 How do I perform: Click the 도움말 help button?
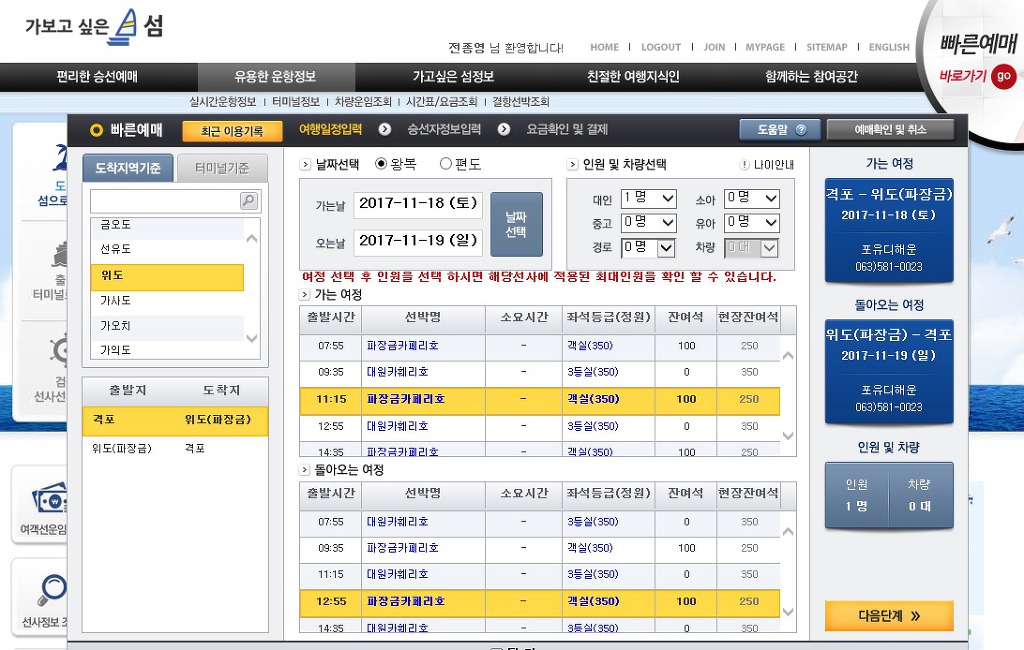pyautogui.click(x=781, y=129)
